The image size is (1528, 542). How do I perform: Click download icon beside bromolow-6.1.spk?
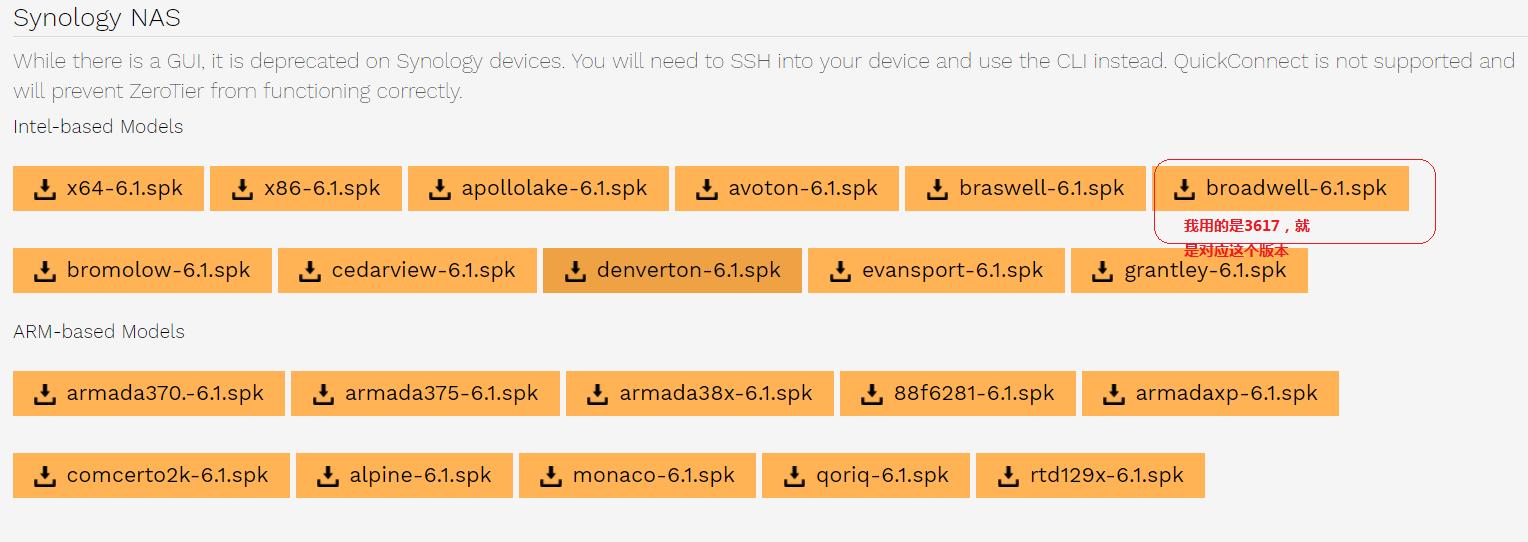[x=45, y=271]
